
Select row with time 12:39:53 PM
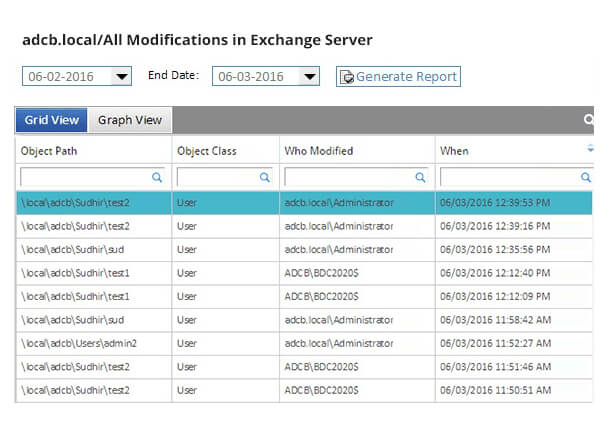[304, 203]
